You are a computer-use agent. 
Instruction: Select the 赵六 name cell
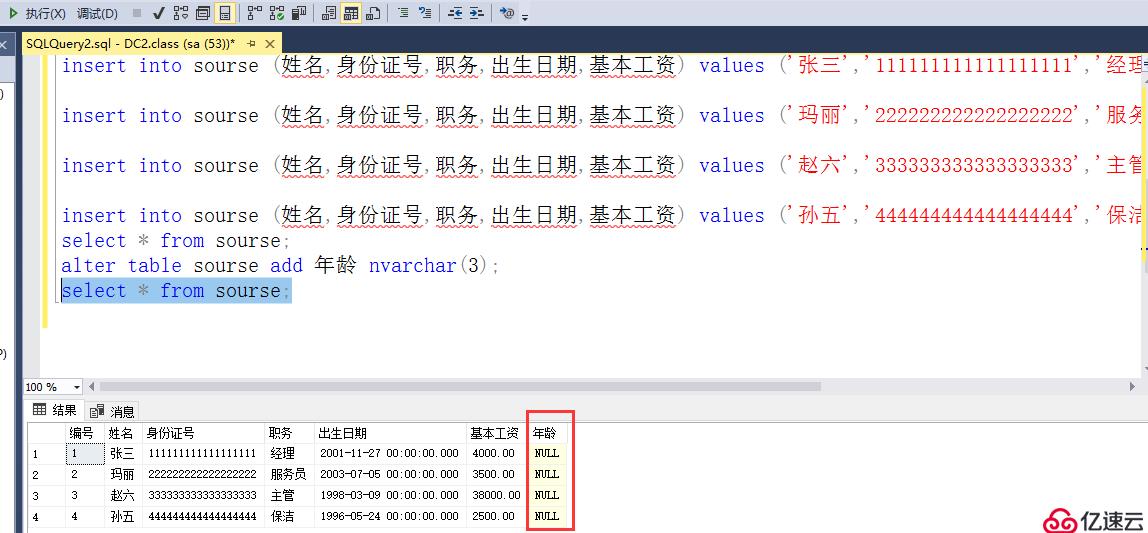(x=124, y=495)
